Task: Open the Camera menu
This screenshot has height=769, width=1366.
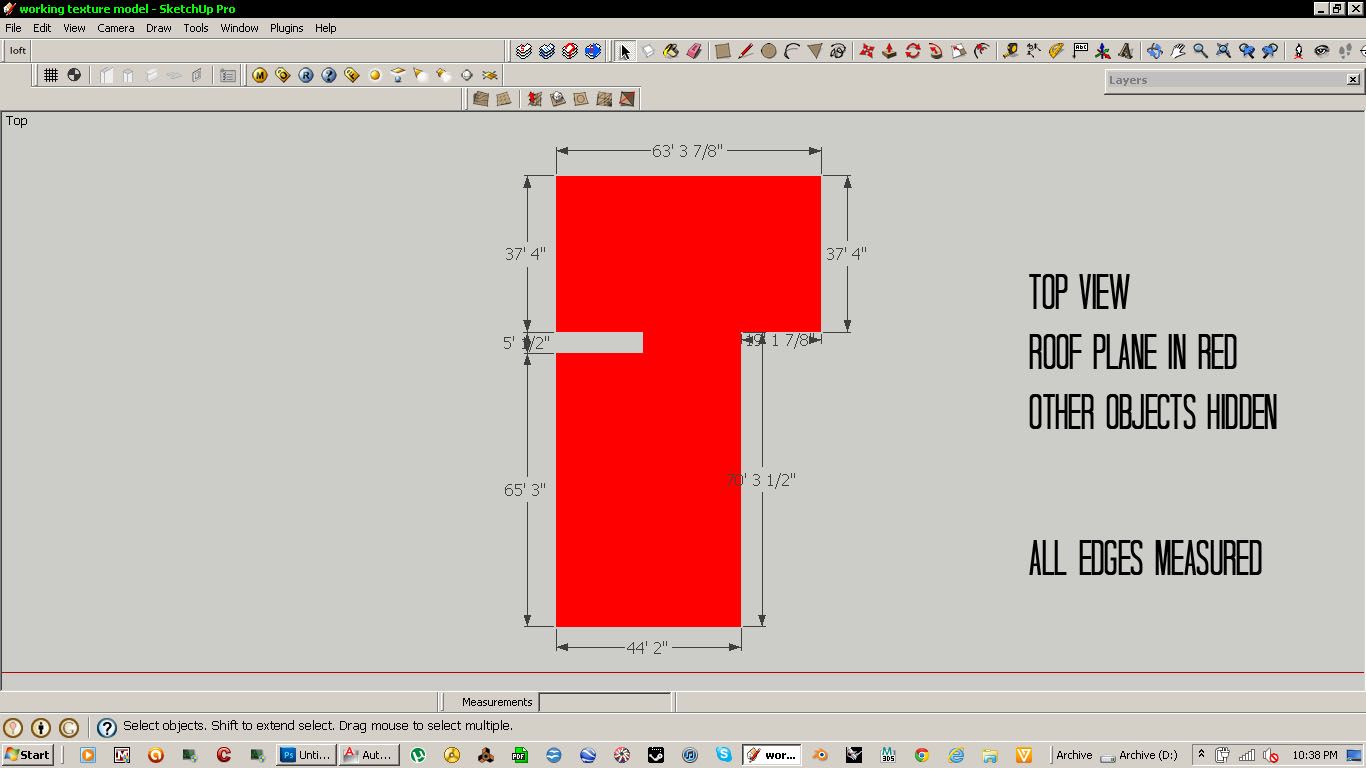Action: point(115,28)
